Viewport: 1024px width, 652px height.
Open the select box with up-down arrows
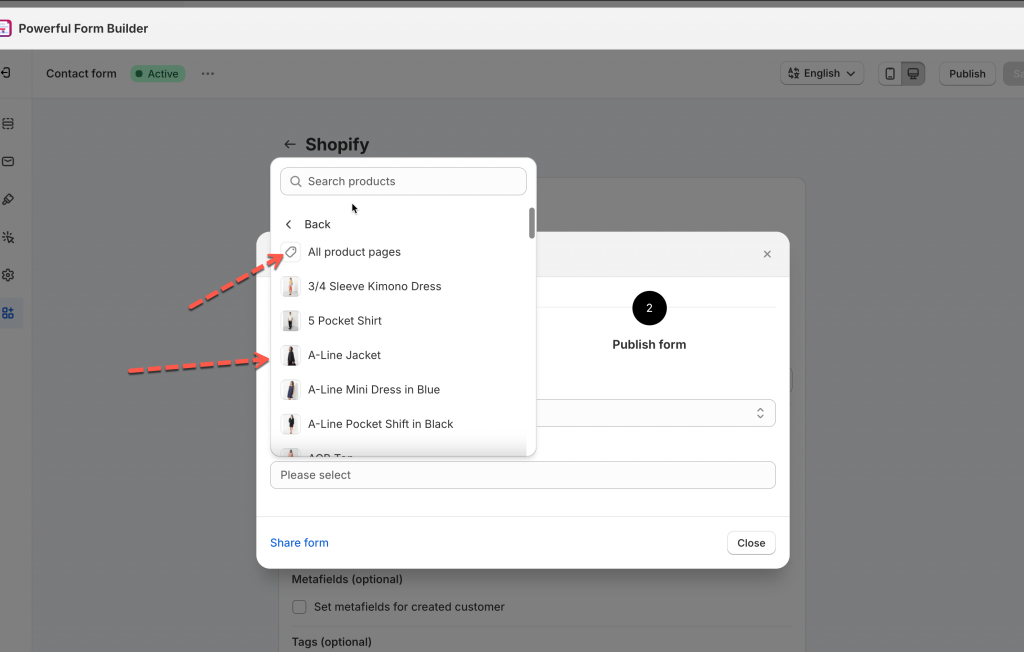click(655, 413)
